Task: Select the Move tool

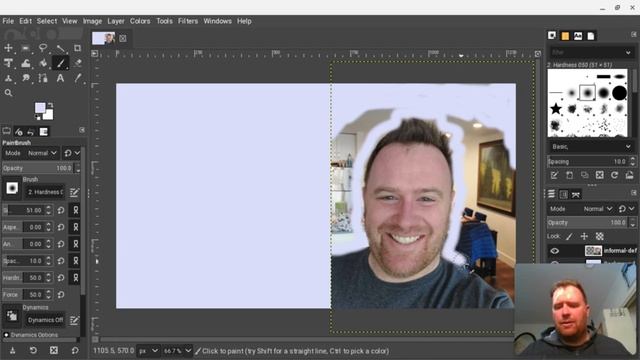Action: (x=8, y=48)
